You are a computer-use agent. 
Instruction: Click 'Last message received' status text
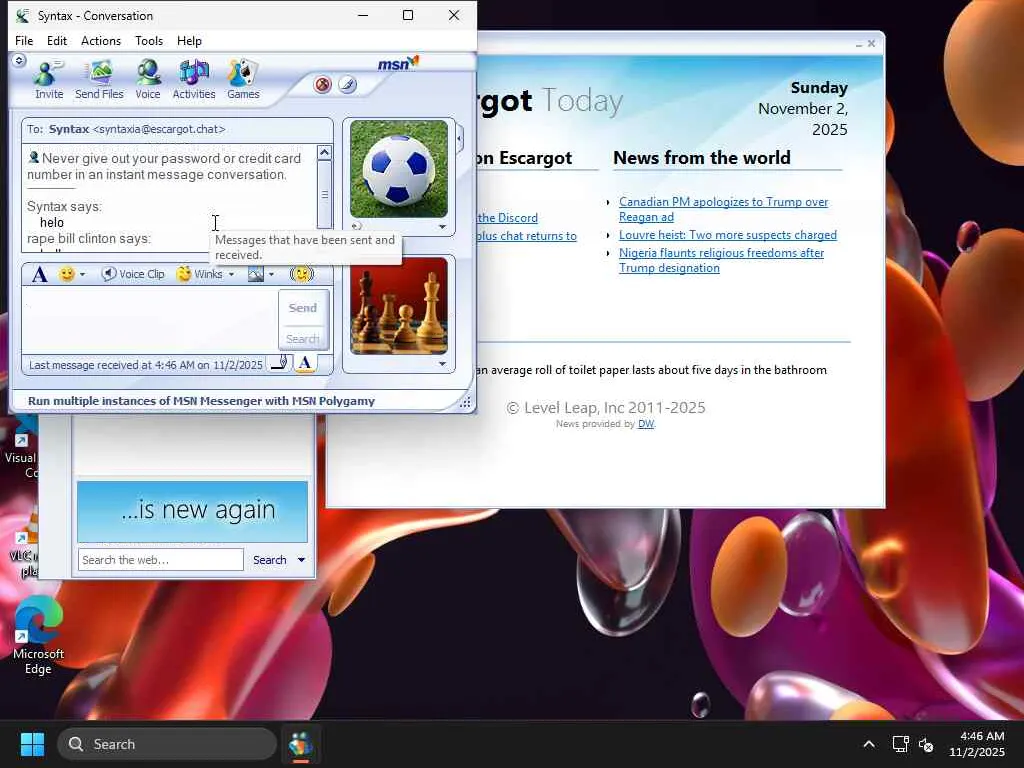[x=146, y=365]
